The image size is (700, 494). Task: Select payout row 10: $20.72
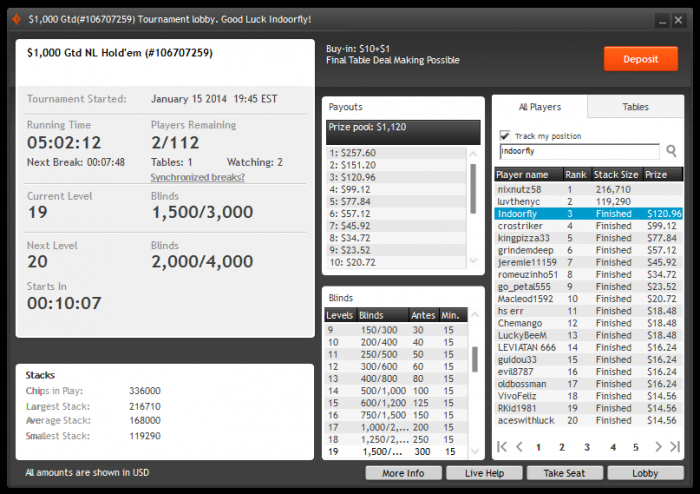coord(396,262)
